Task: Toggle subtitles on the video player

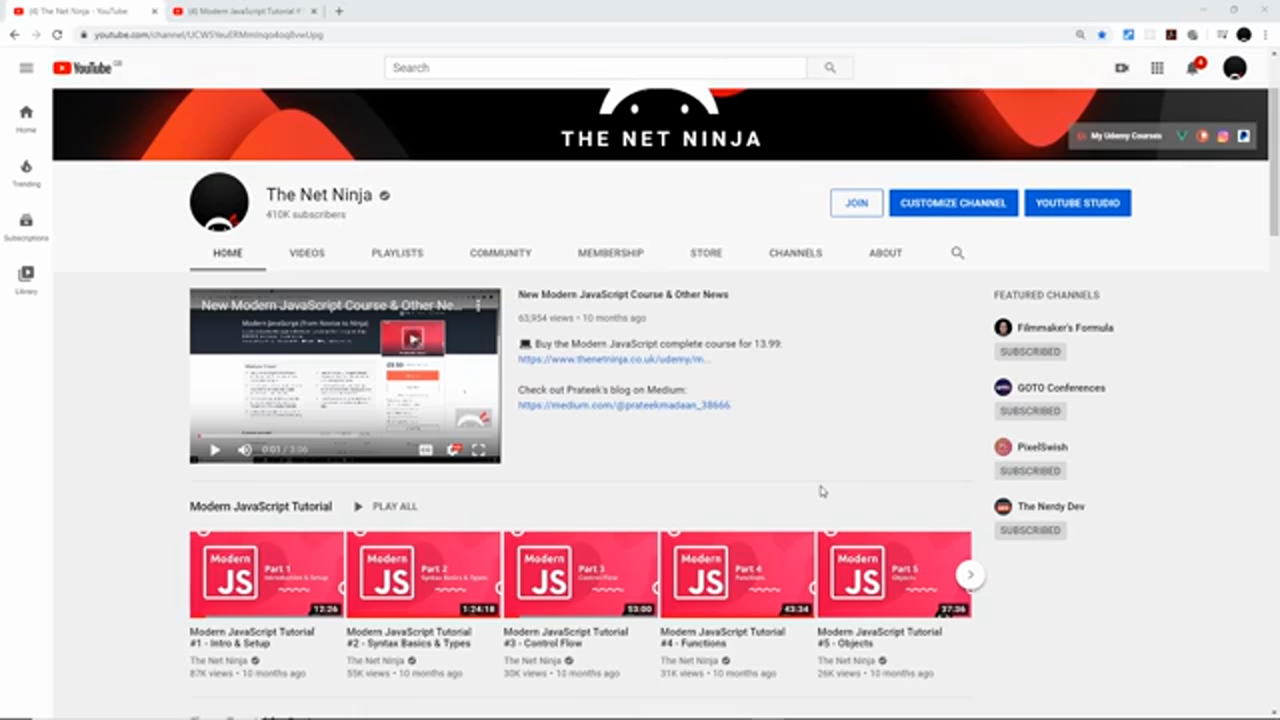Action: (x=426, y=450)
